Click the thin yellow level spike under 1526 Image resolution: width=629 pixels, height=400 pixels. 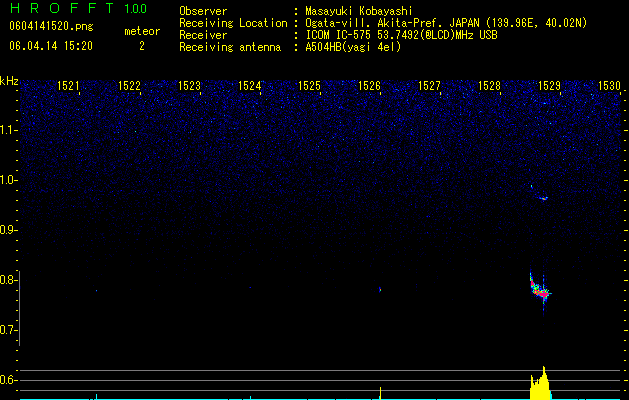point(380,393)
